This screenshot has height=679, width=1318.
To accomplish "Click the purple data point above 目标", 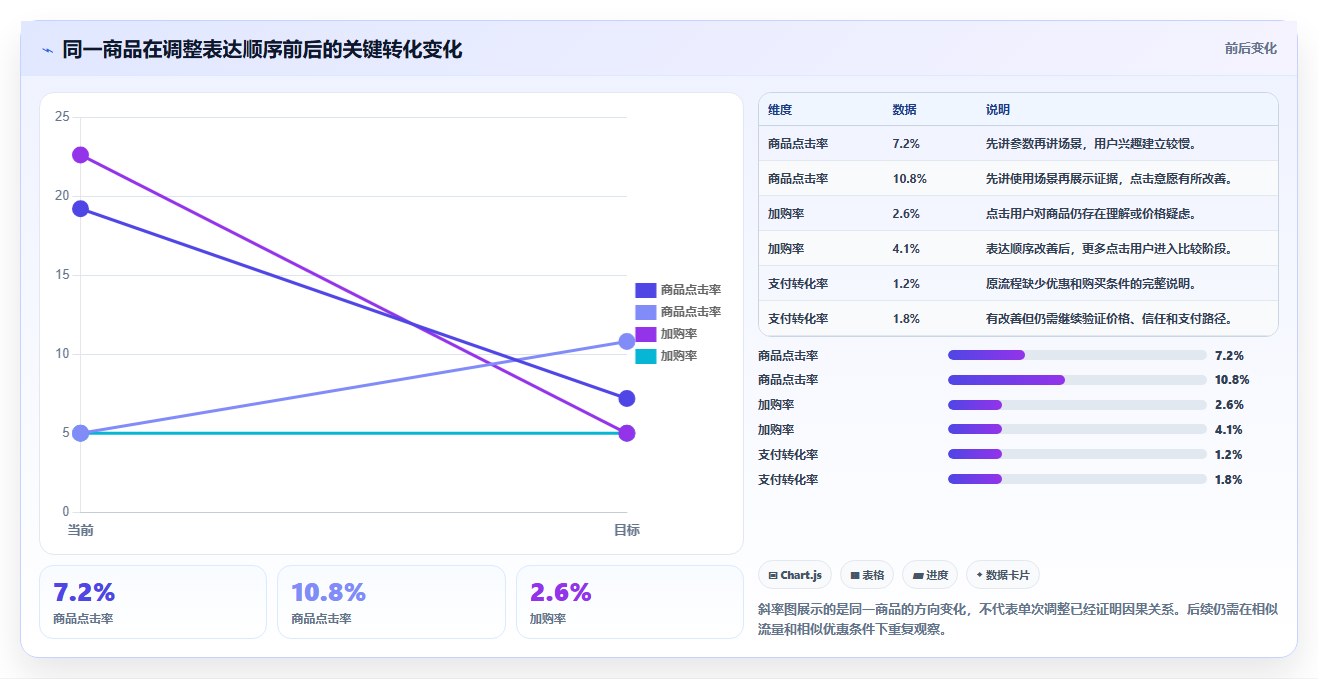I will pos(627,433).
